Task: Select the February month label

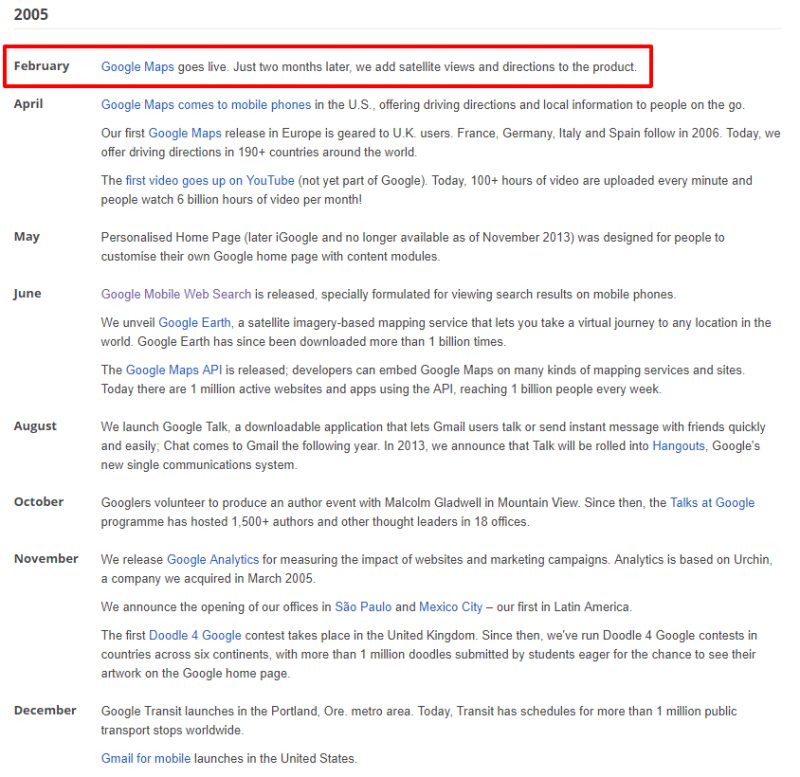Action: click(41, 66)
